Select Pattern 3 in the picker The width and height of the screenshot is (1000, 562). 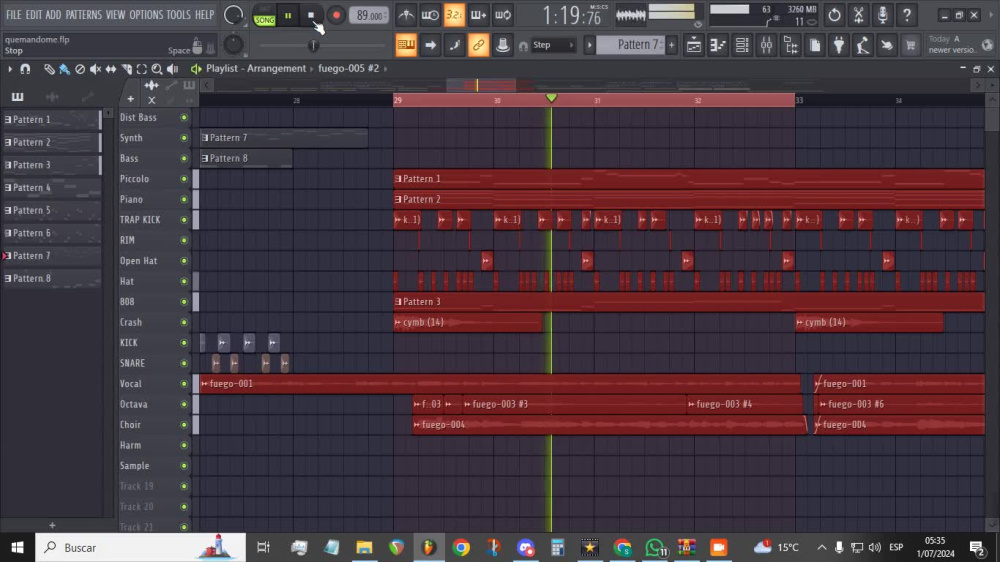coord(51,165)
